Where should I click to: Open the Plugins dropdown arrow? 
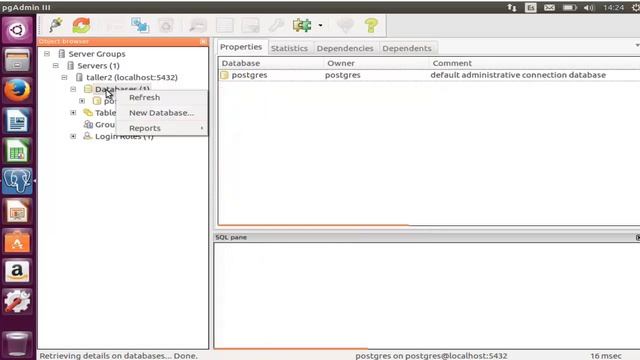coord(320,26)
